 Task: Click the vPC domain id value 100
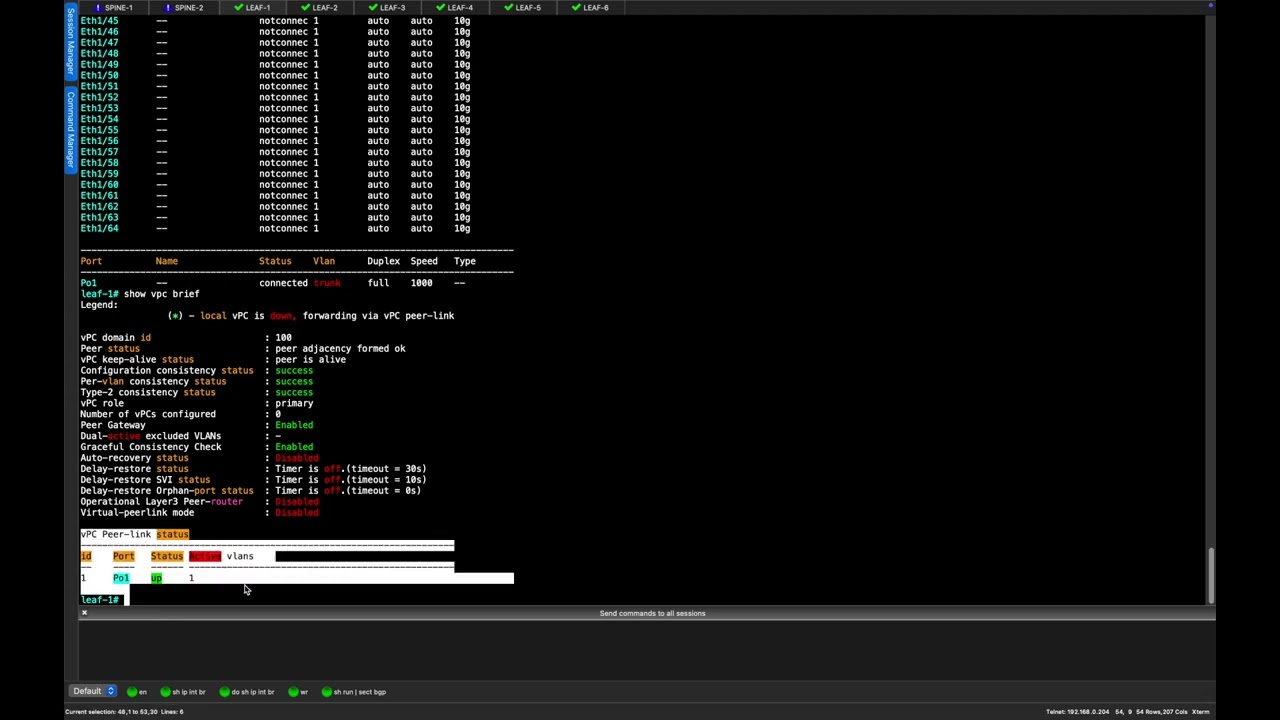point(283,338)
